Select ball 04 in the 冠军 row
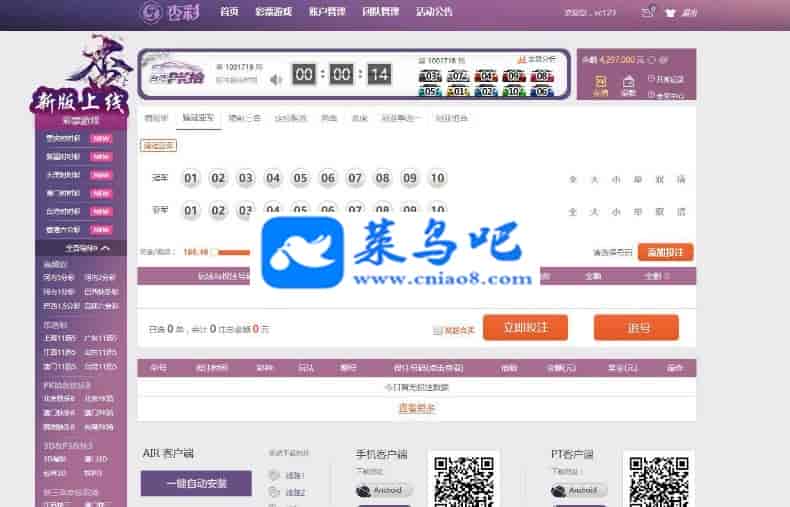Viewport: 790px width, 507px height. tap(273, 178)
